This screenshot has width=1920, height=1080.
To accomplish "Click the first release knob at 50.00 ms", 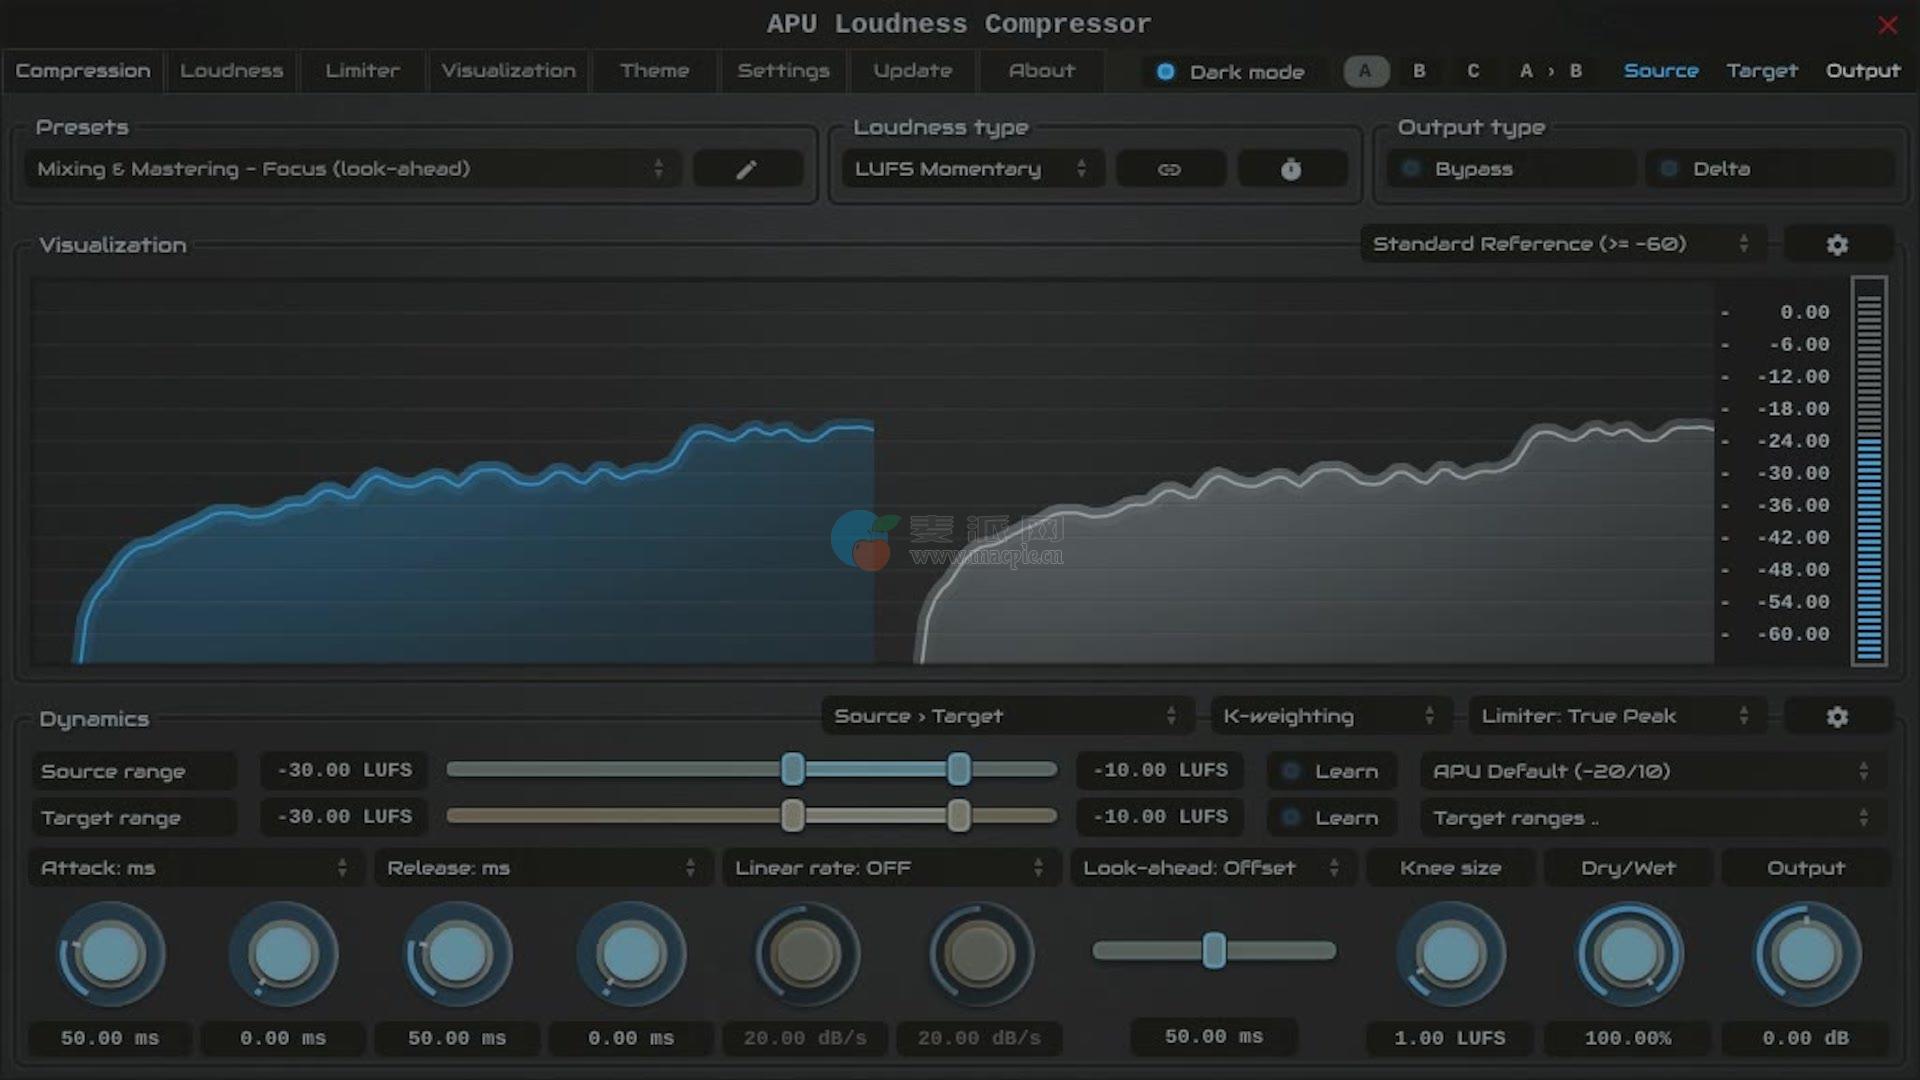I will [457, 955].
